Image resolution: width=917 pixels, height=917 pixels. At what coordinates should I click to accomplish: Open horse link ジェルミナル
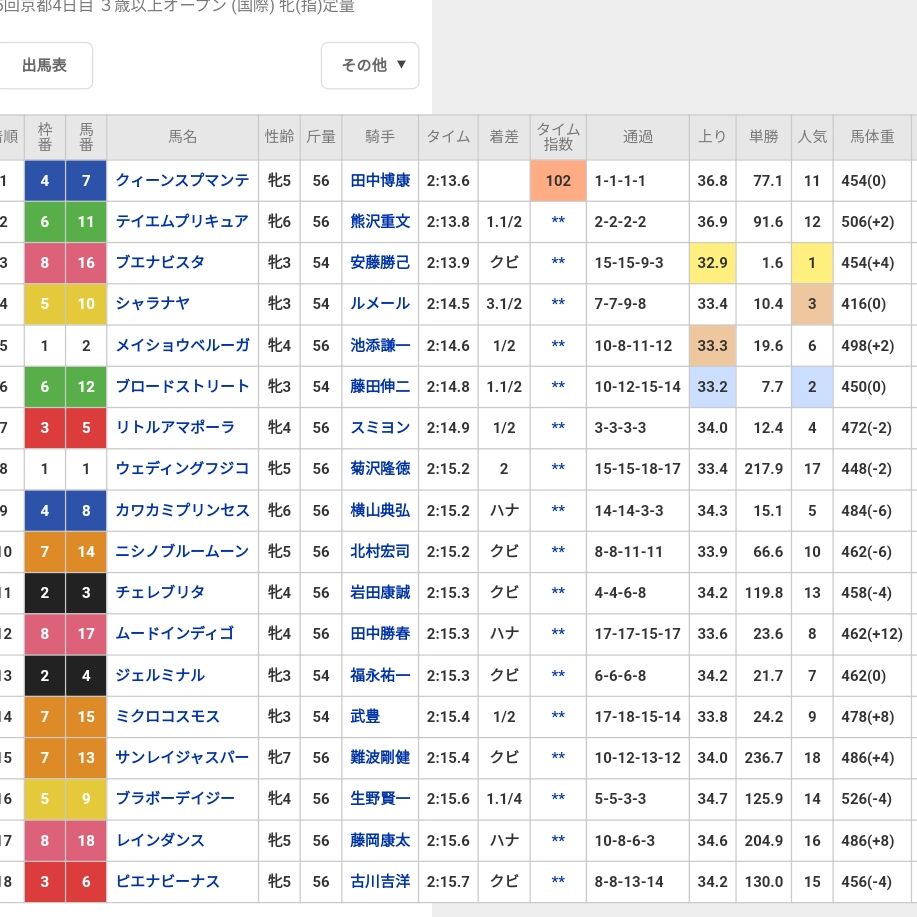click(160, 675)
